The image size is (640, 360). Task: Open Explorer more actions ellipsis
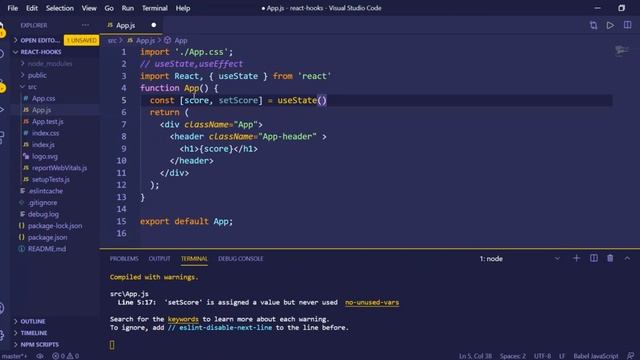85,25
